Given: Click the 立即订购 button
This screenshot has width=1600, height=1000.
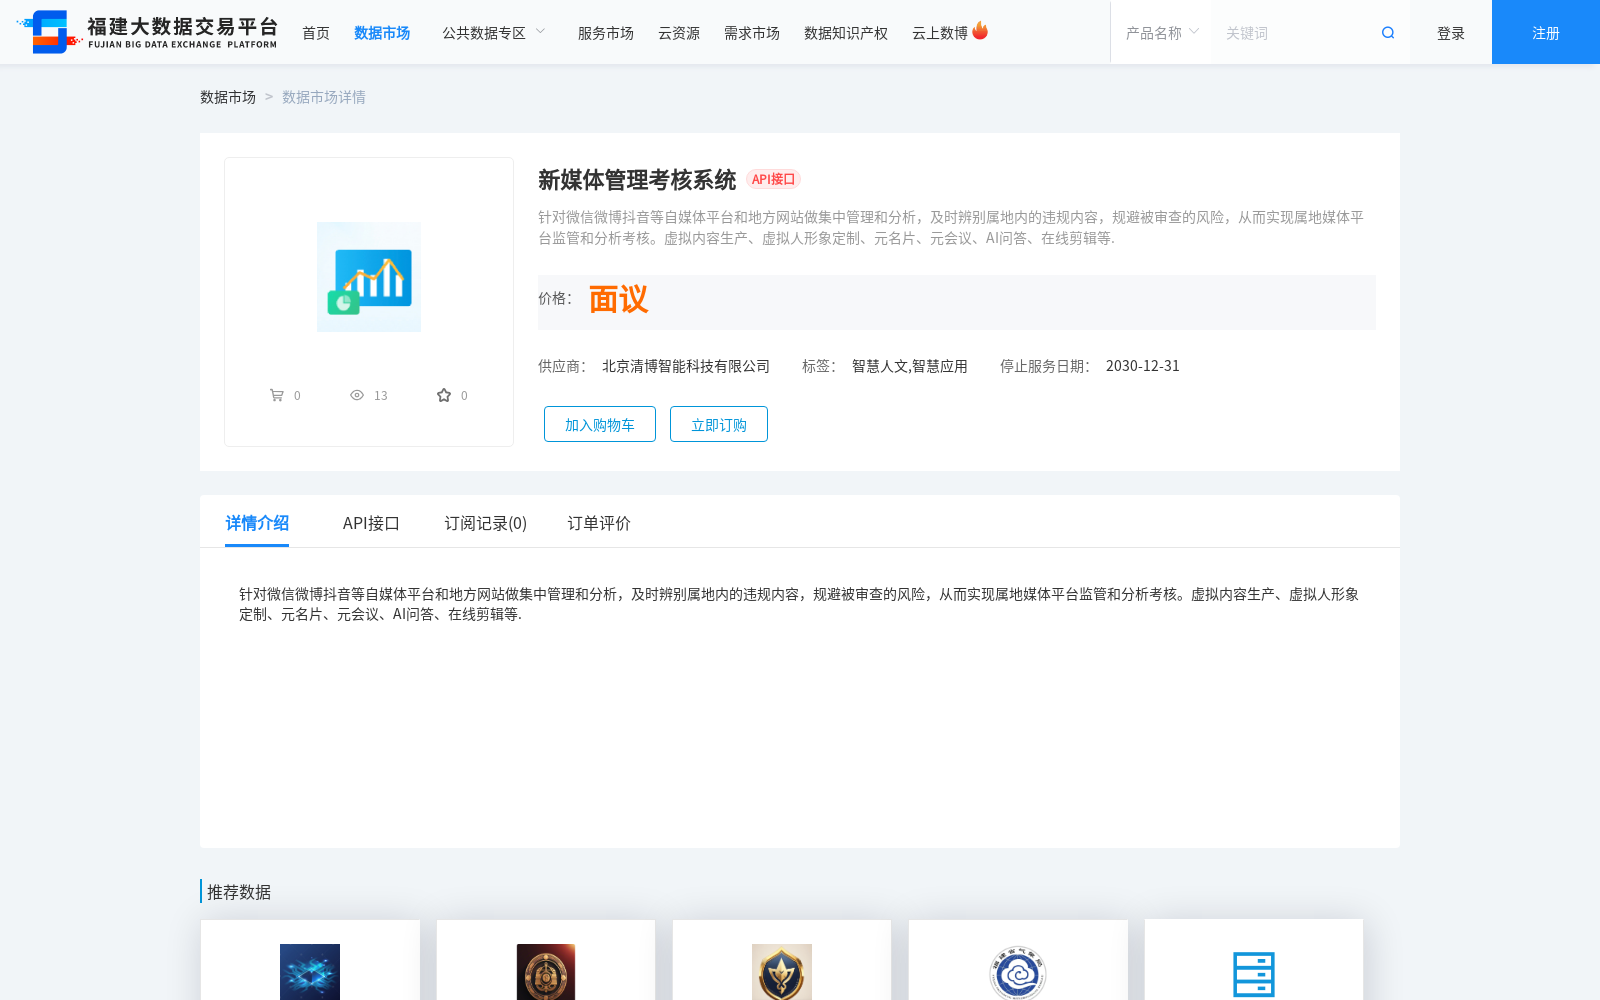Looking at the screenshot, I should point(719,424).
